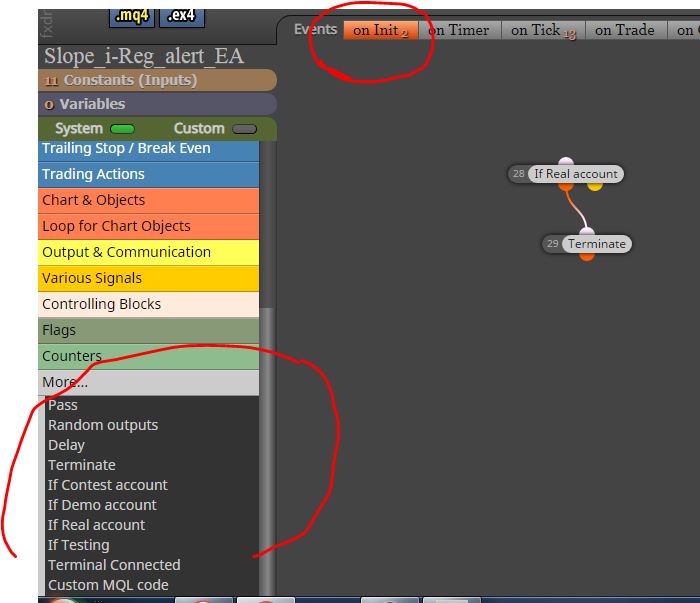Select If Real account node on canvas

tap(575, 174)
